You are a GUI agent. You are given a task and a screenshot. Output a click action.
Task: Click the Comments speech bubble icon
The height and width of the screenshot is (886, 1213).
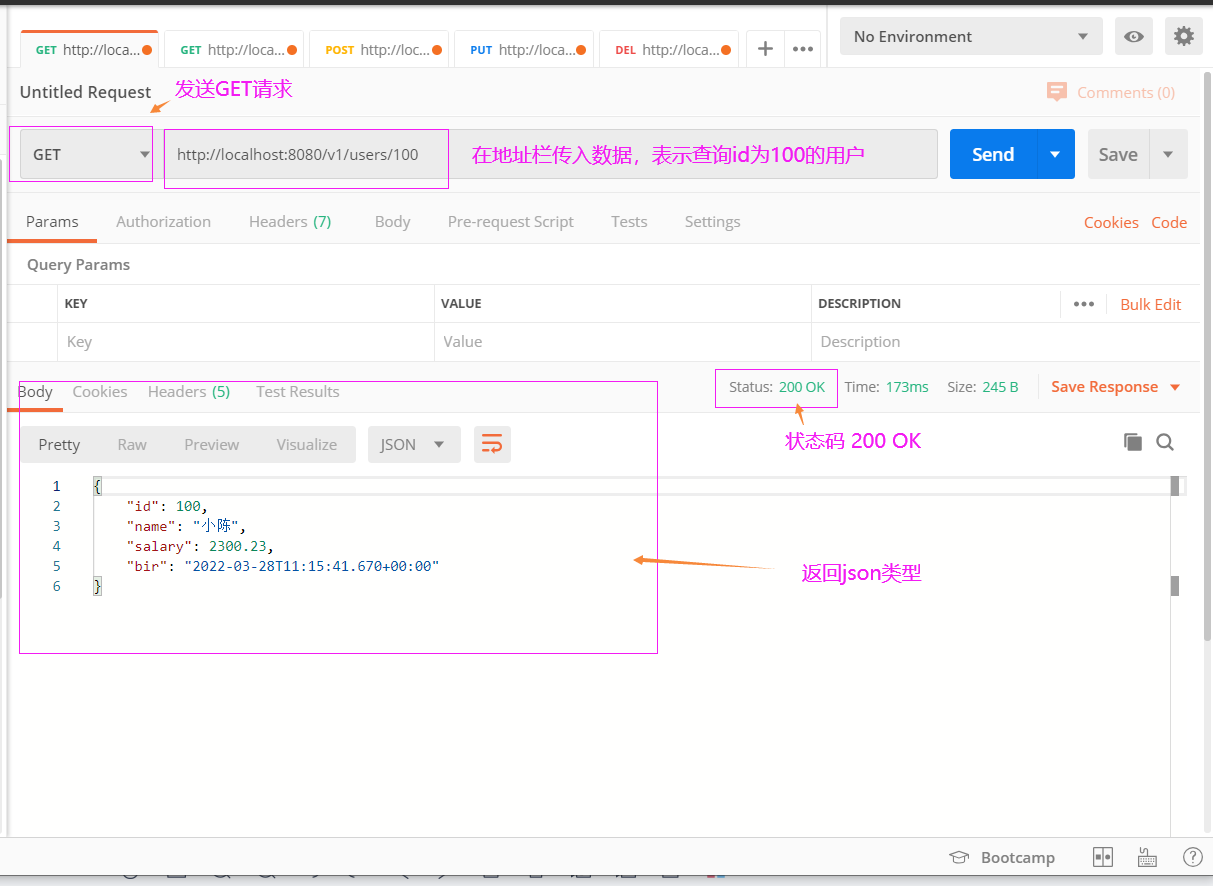(x=1056, y=92)
